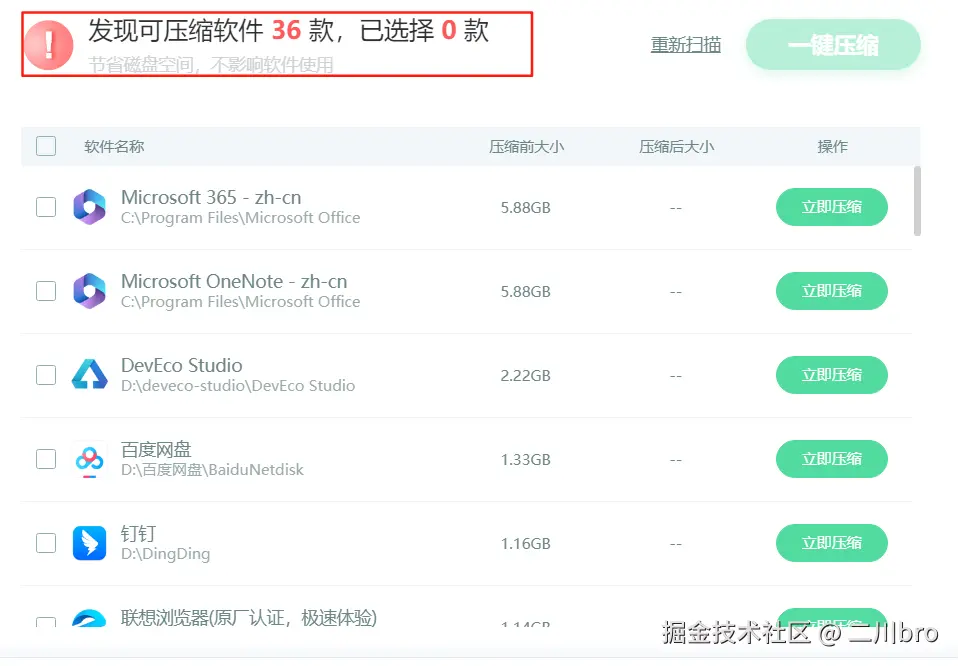Screen dimensions: 958x666
Task: Click the Microsoft 365 app icon
Action: 89,207
